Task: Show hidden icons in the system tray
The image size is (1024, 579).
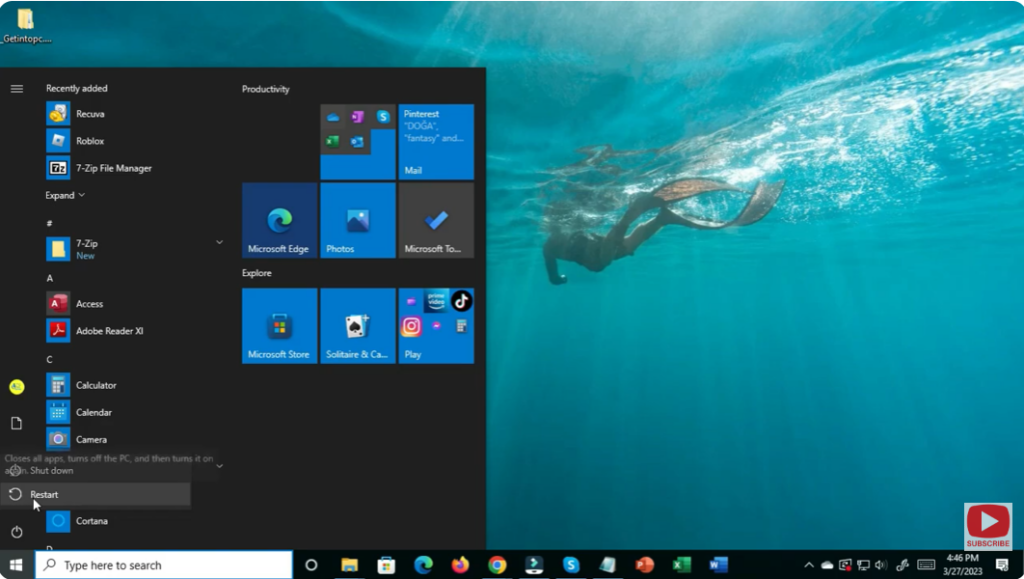Action: (x=808, y=564)
